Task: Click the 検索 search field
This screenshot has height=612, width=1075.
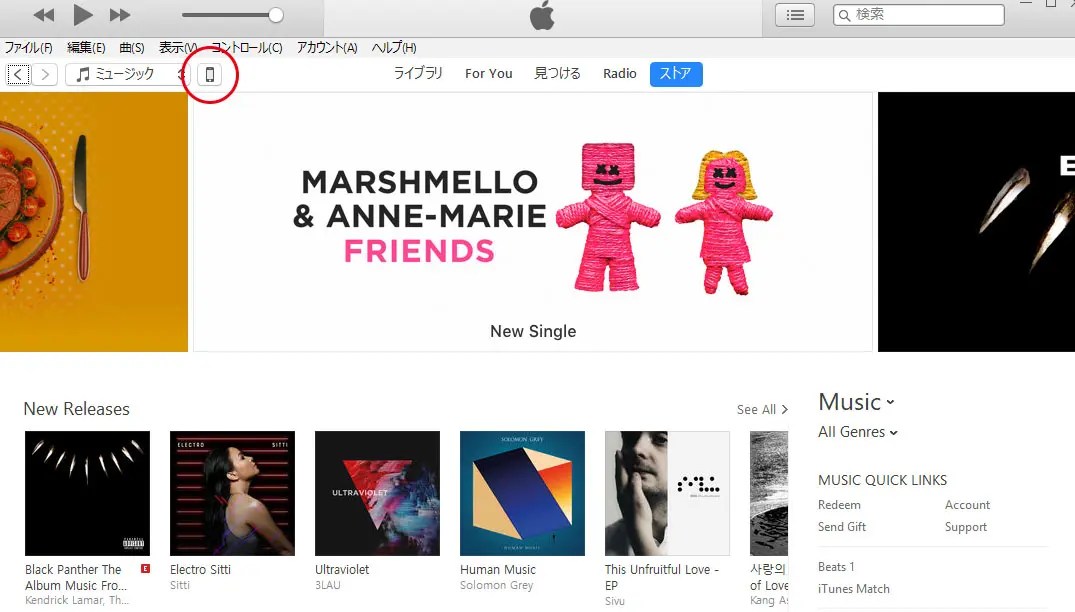Action: 919,15
